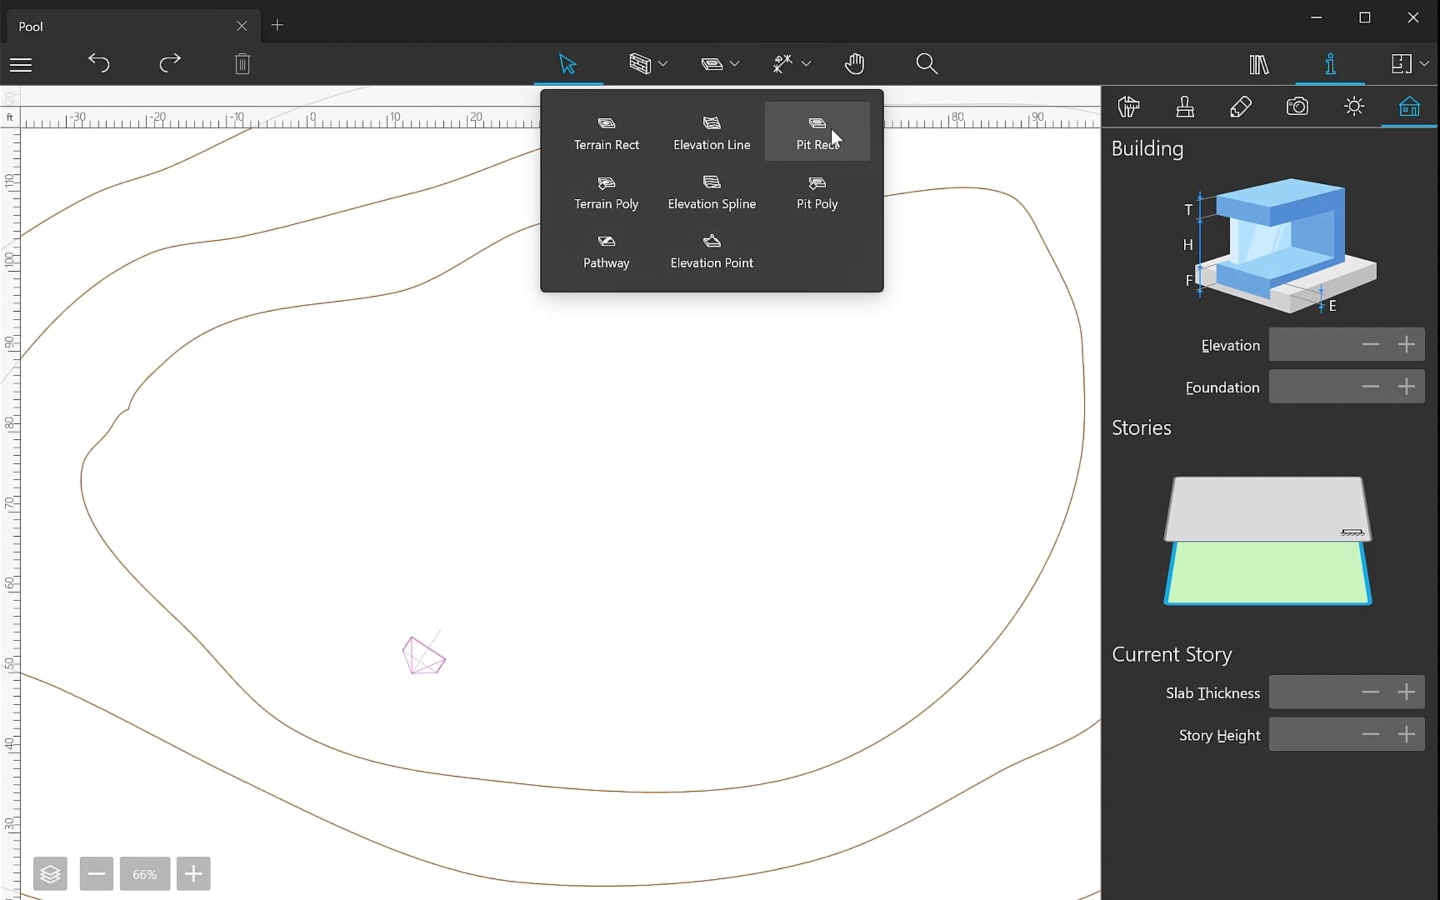Expand the wall tools dropdown arrow
Viewport: 1440px width, 900px height.
[663, 64]
